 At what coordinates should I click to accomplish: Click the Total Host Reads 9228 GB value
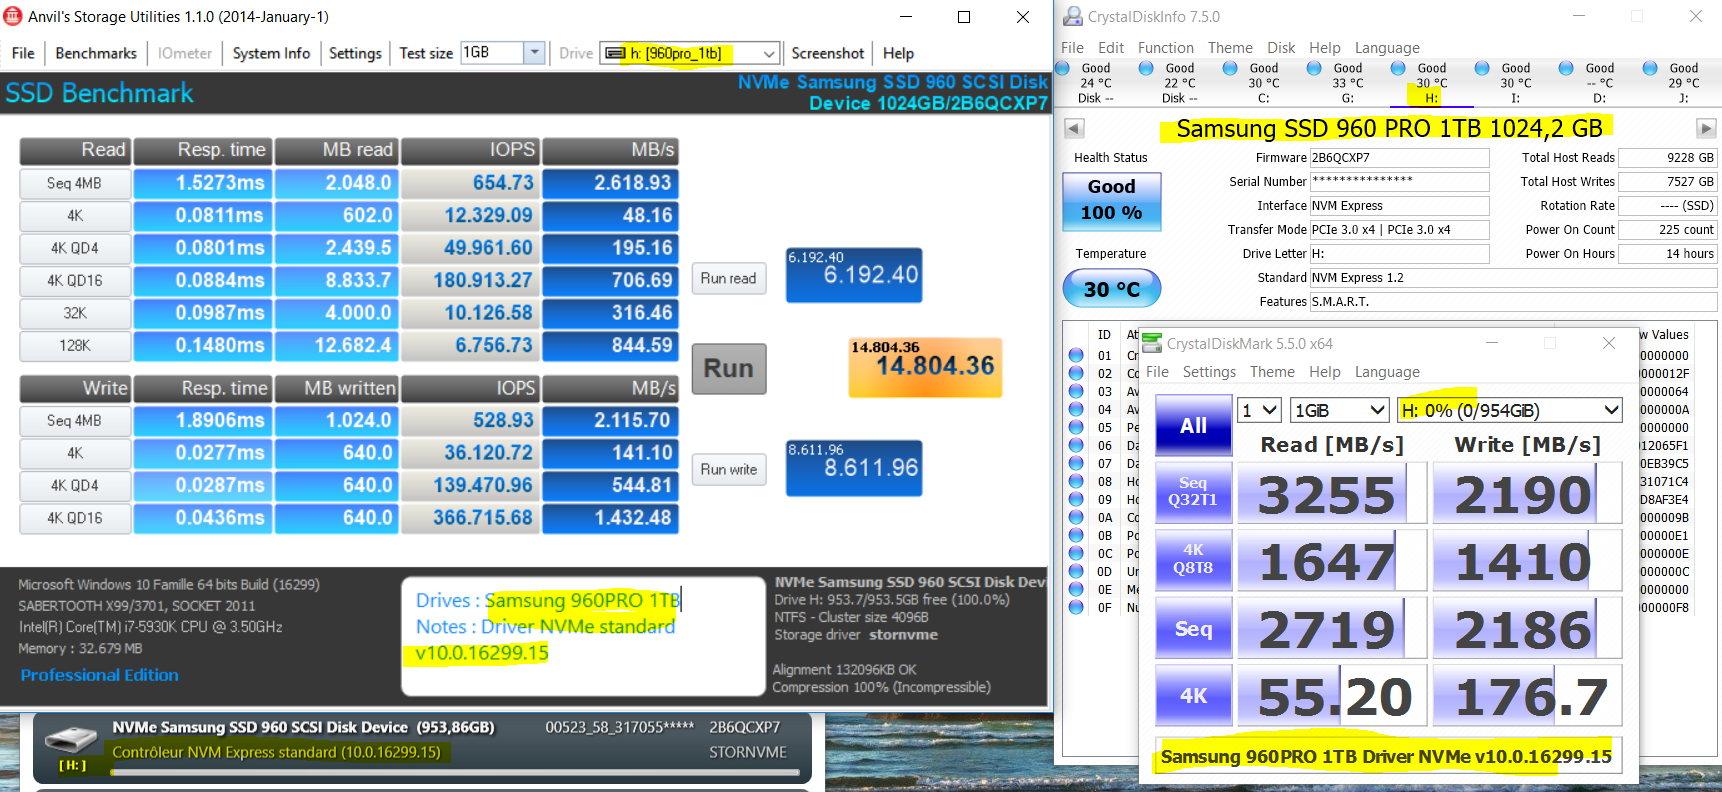(1667, 158)
